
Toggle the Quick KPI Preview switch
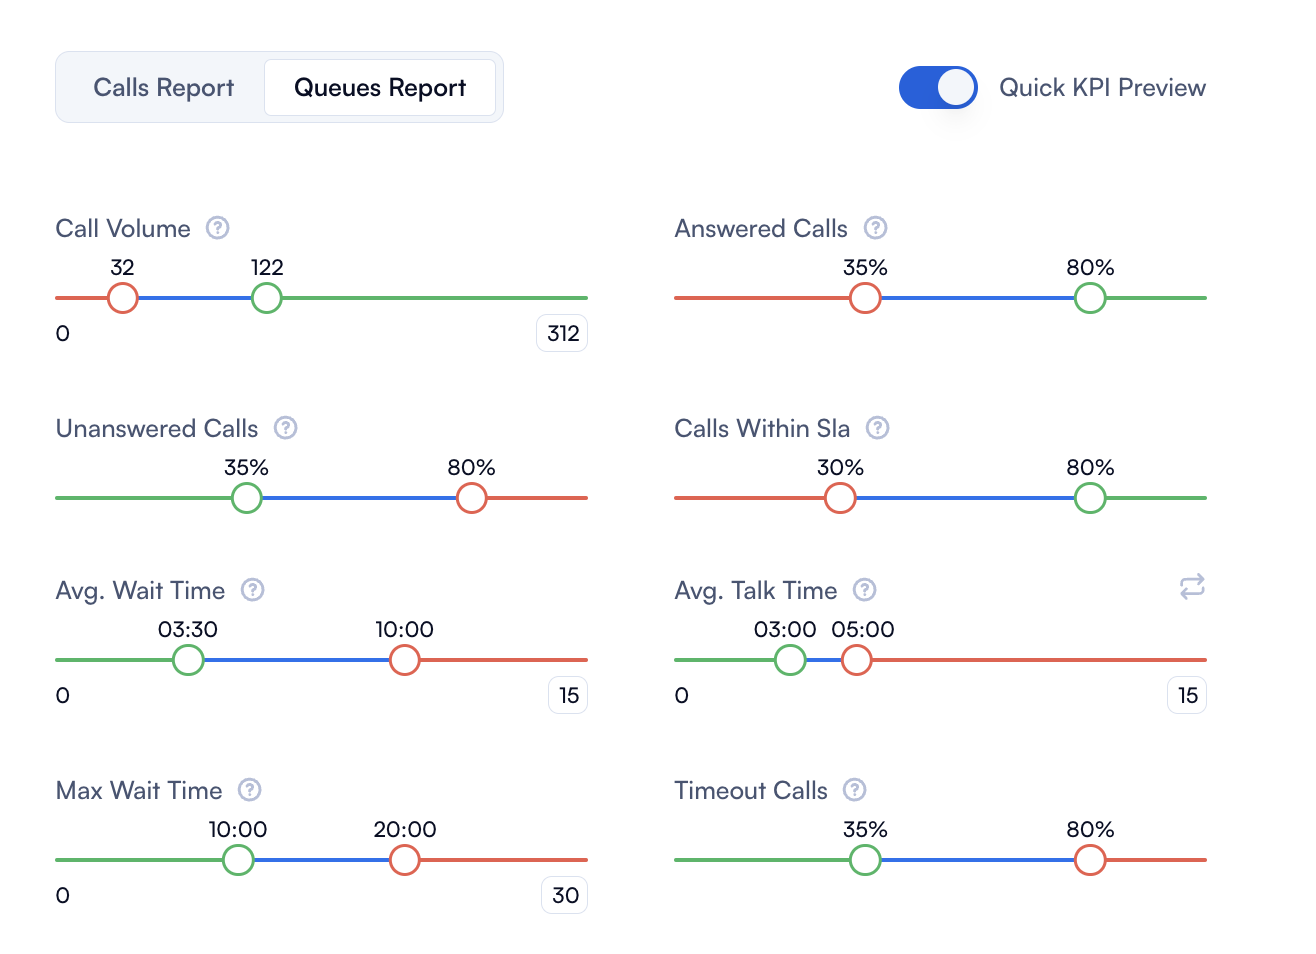(x=938, y=88)
